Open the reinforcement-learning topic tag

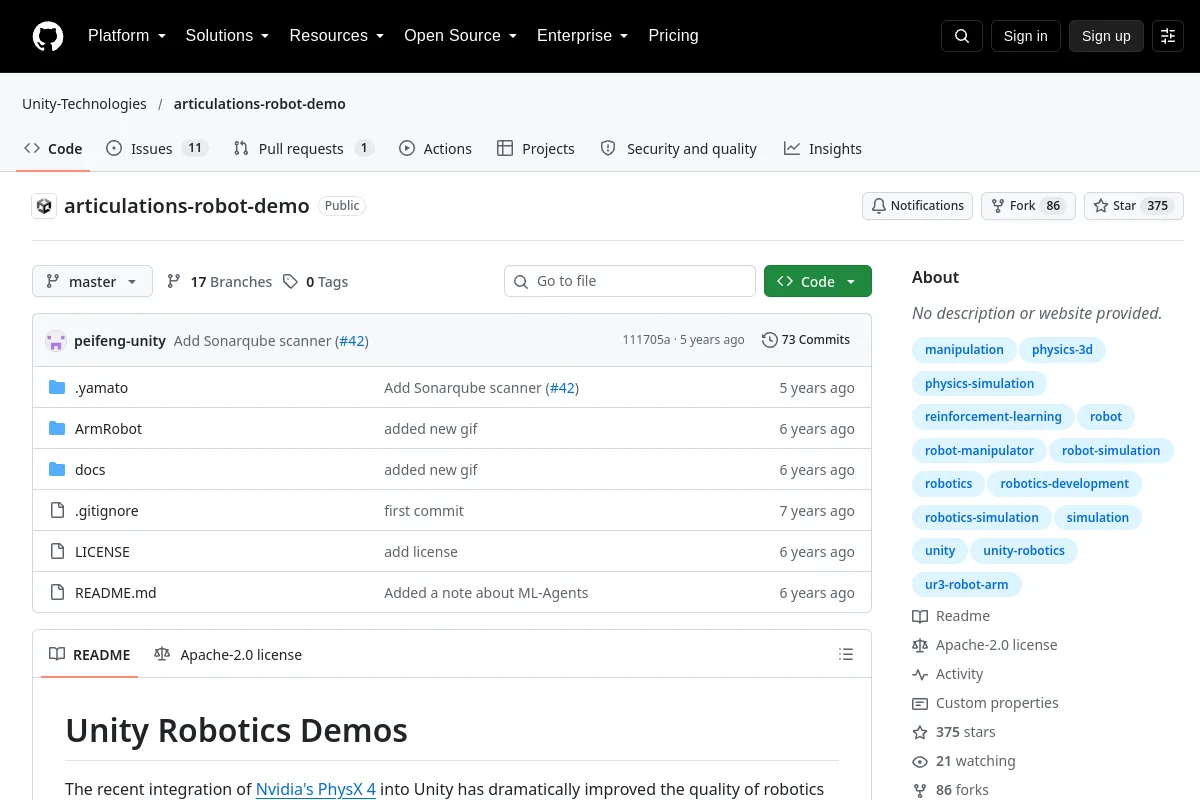pos(993,417)
